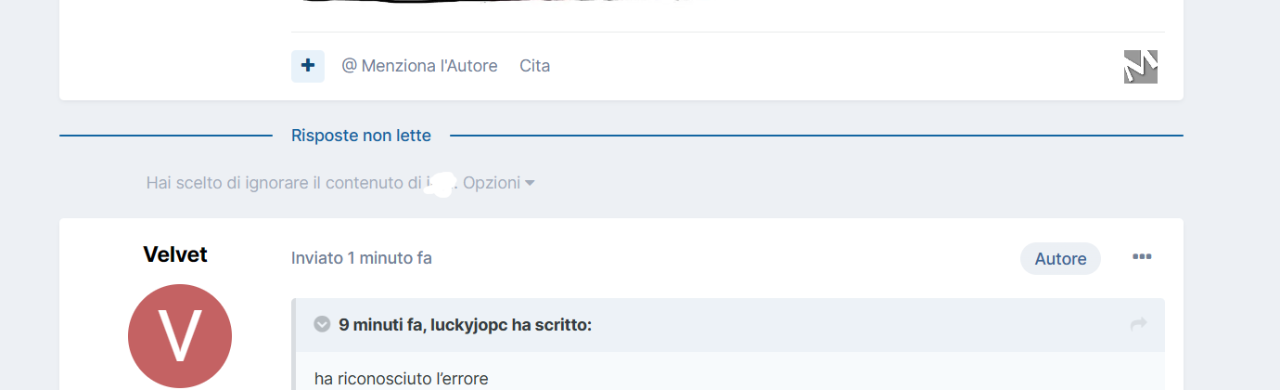This screenshot has height=390, width=1280.
Task: Click Cita to quote the post
Action: coord(535,66)
